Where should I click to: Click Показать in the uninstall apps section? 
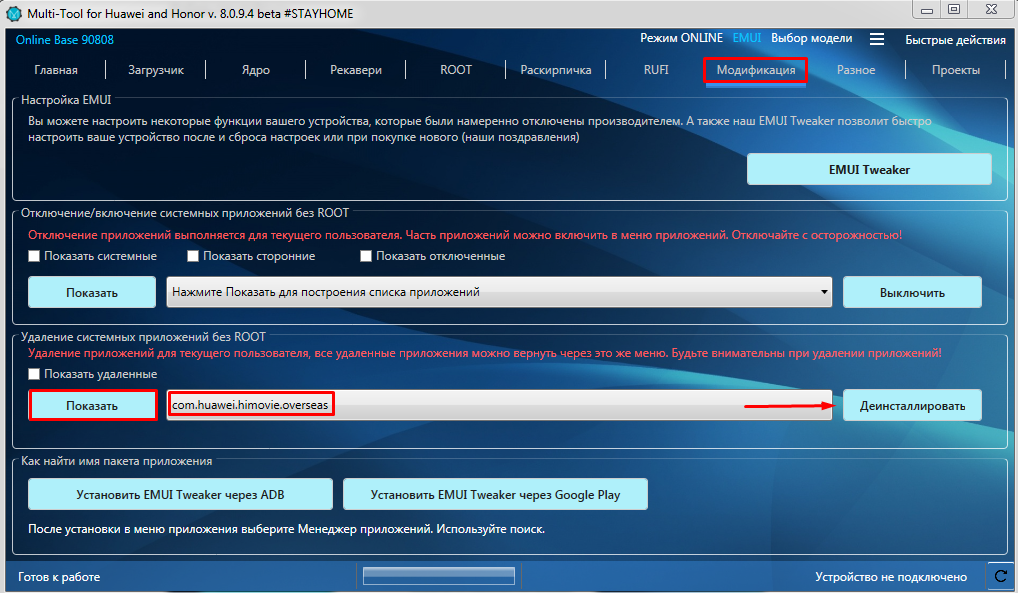point(92,405)
